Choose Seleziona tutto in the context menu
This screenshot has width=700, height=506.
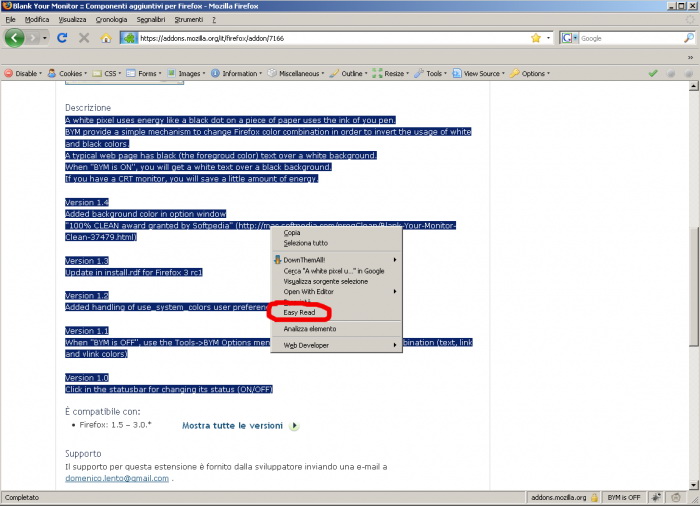(x=337, y=243)
